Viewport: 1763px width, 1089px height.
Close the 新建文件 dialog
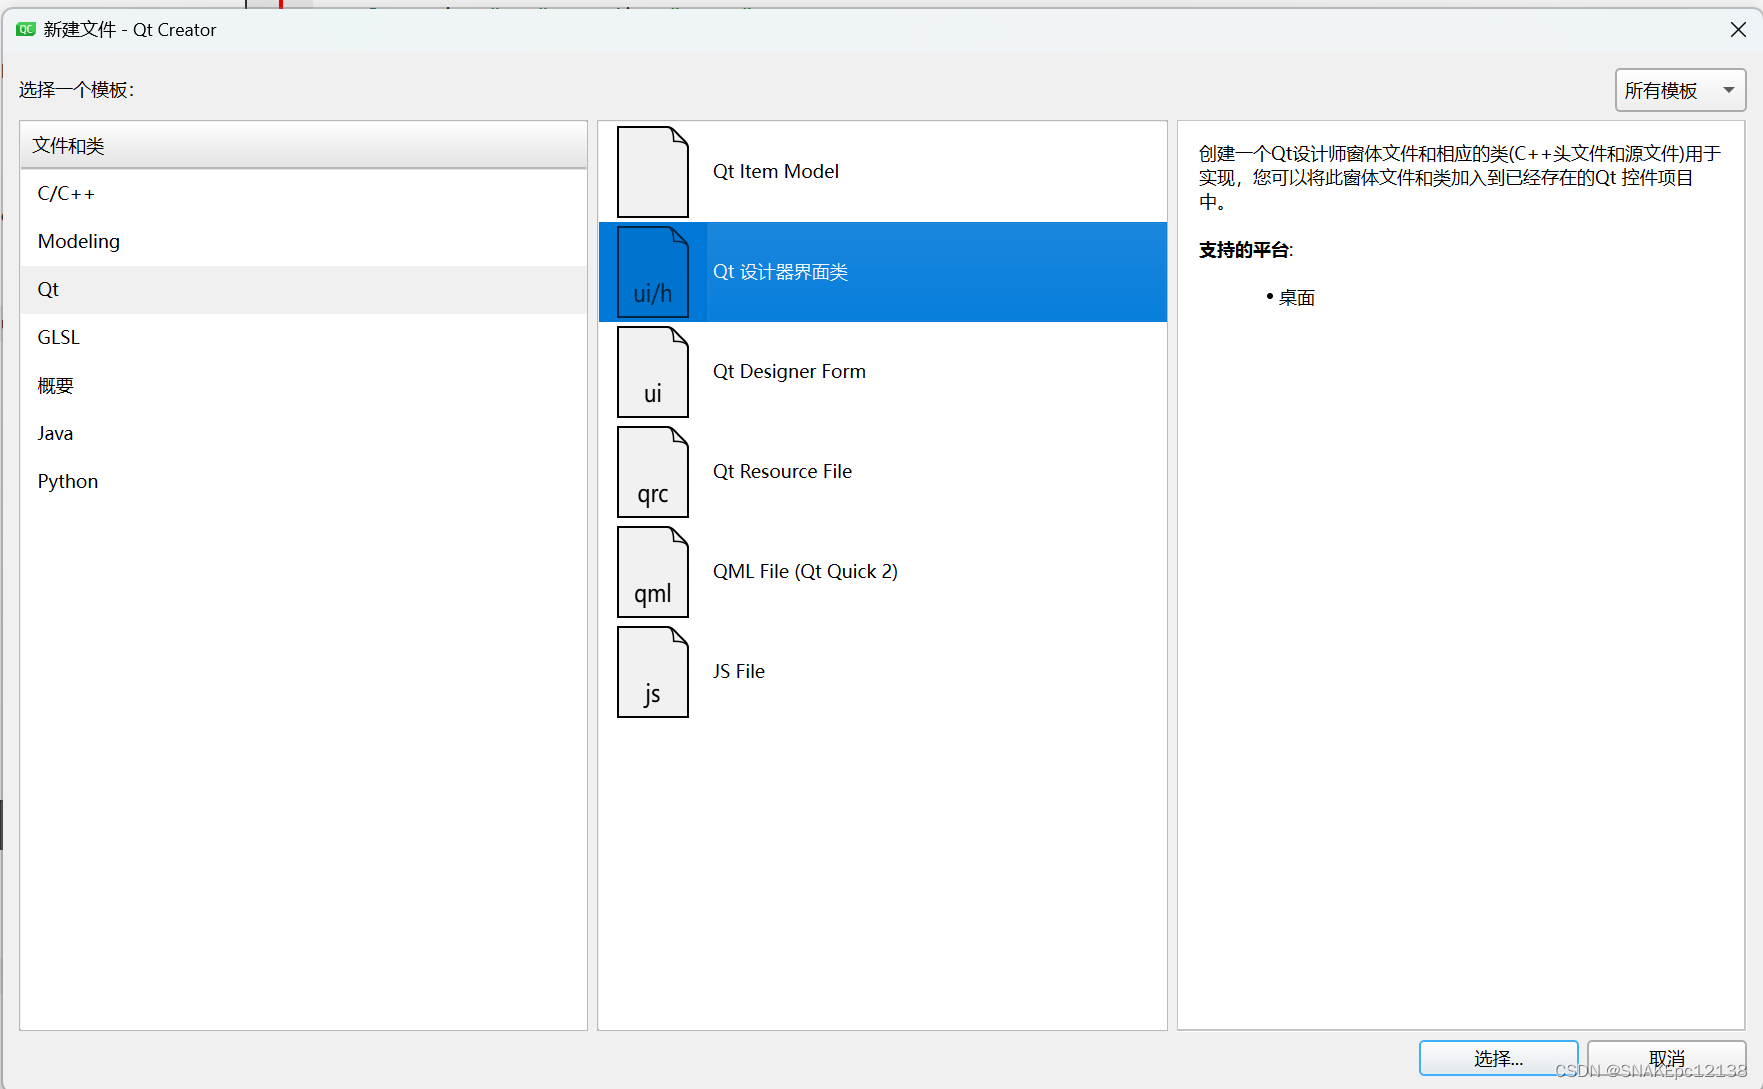1738,30
